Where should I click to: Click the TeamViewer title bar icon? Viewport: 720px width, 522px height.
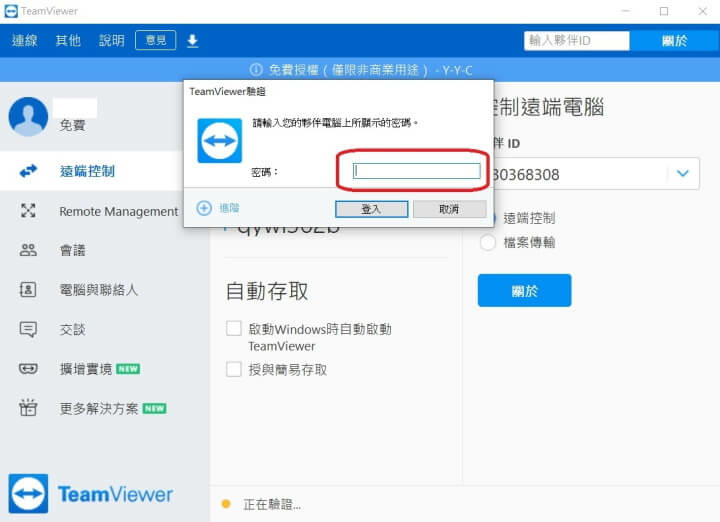[x=11, y=11]
